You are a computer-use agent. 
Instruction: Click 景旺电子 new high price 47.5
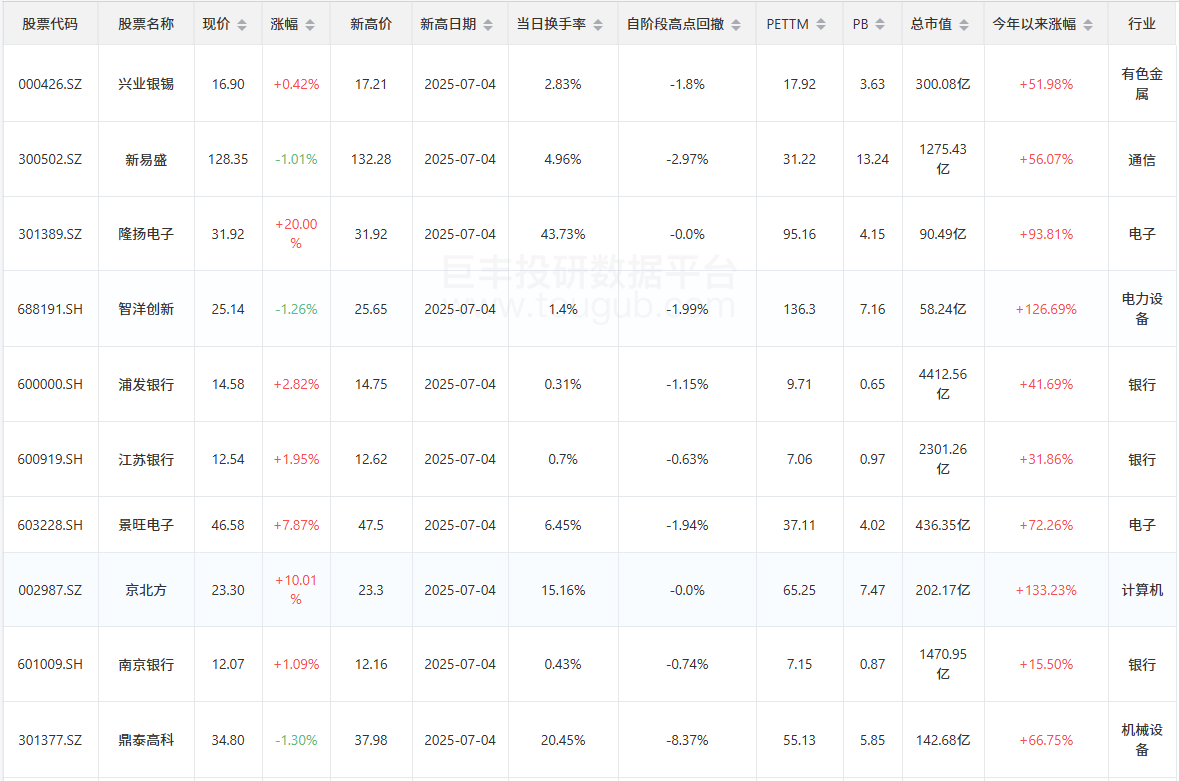tap(371, 525)
